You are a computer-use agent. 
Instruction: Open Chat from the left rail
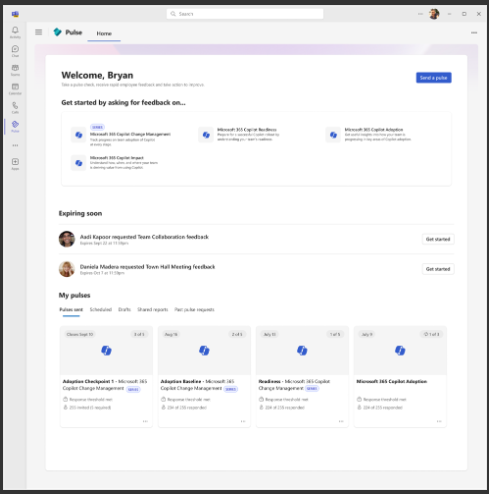15,51
